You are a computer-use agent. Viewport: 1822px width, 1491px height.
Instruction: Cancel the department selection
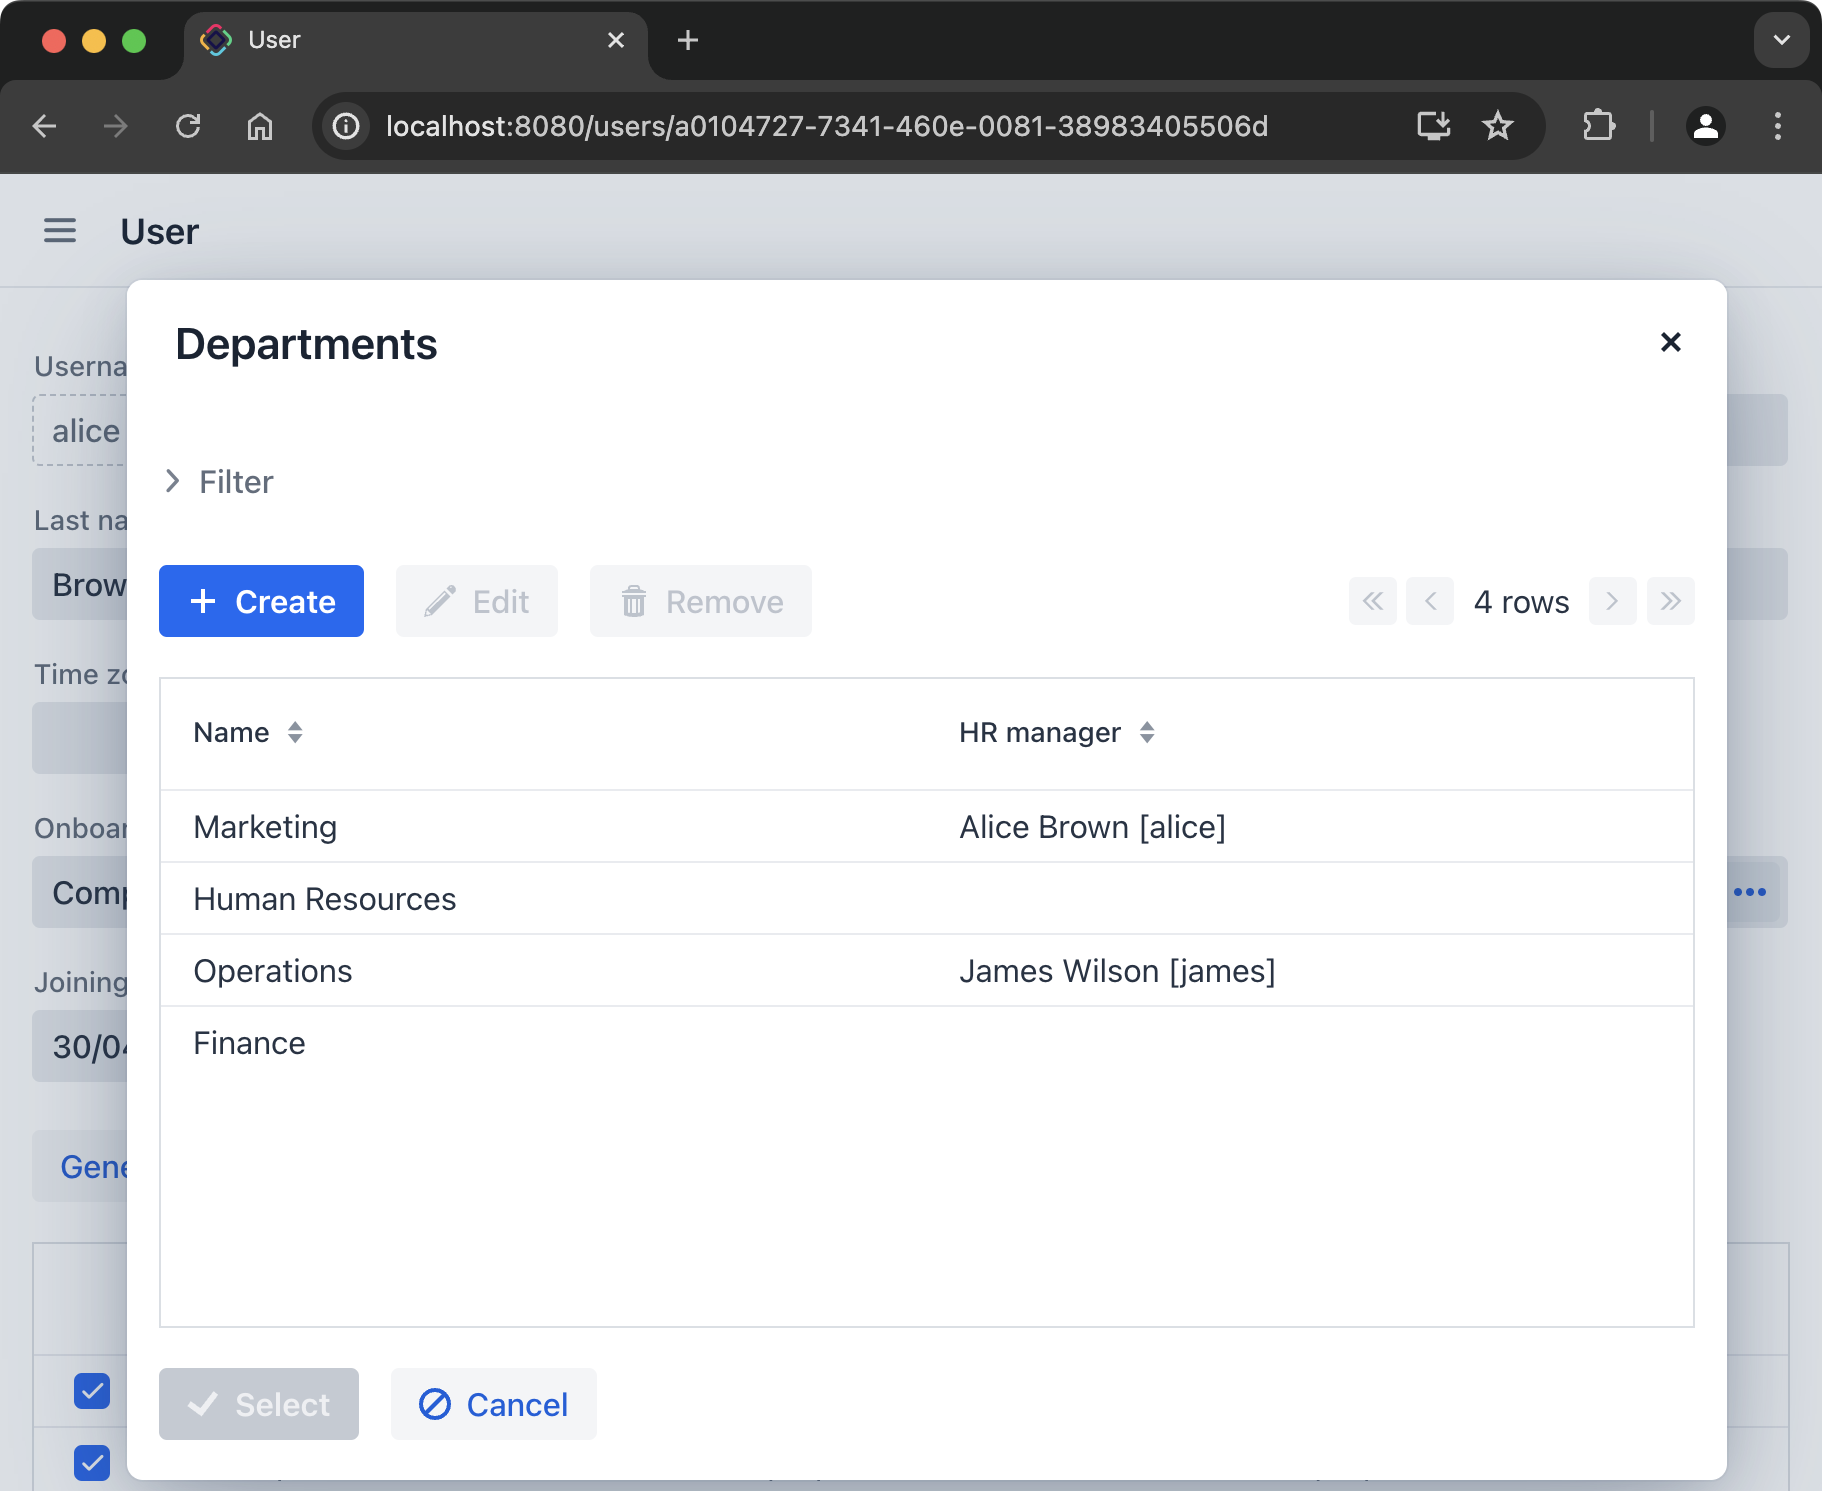click(493, 1404)
